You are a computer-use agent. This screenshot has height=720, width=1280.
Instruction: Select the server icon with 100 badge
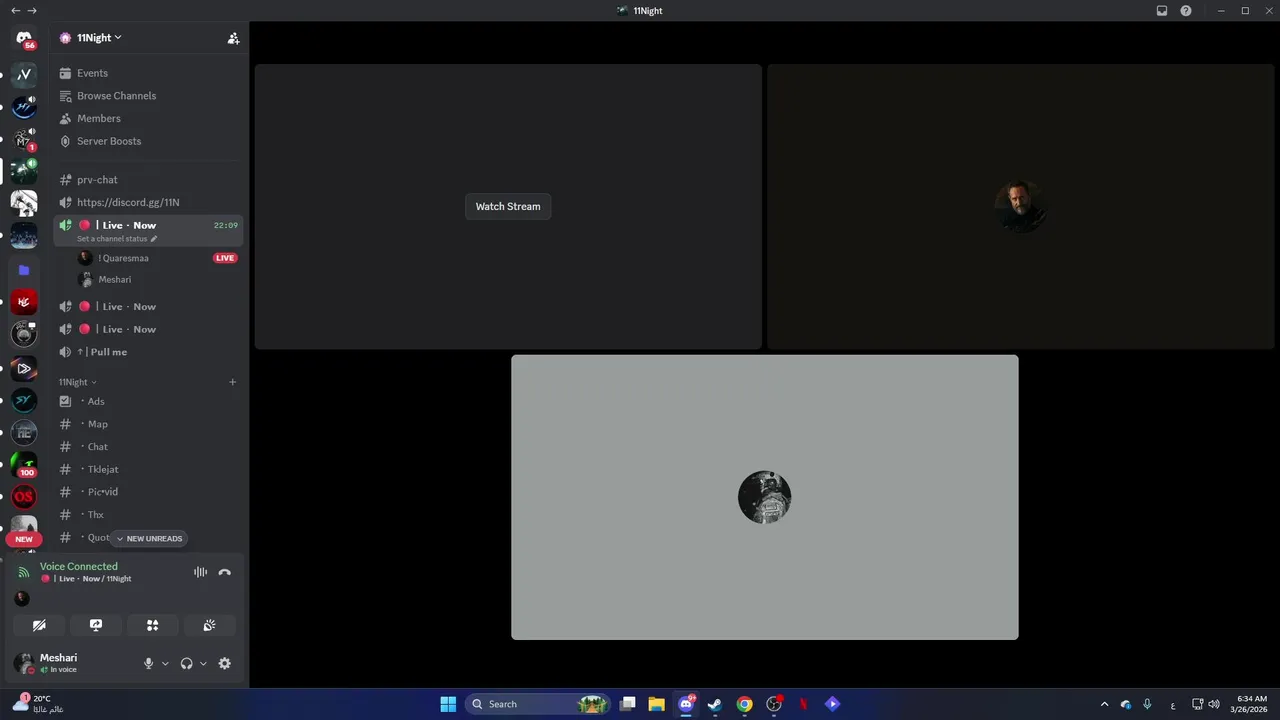(x=24, y=464)
